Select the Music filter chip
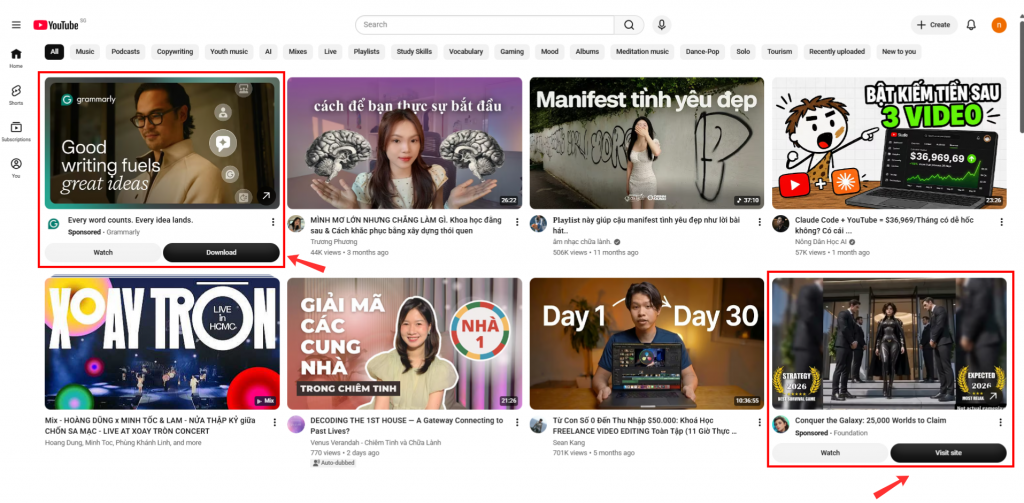1024x503 pixels. [x=85, y=52]
